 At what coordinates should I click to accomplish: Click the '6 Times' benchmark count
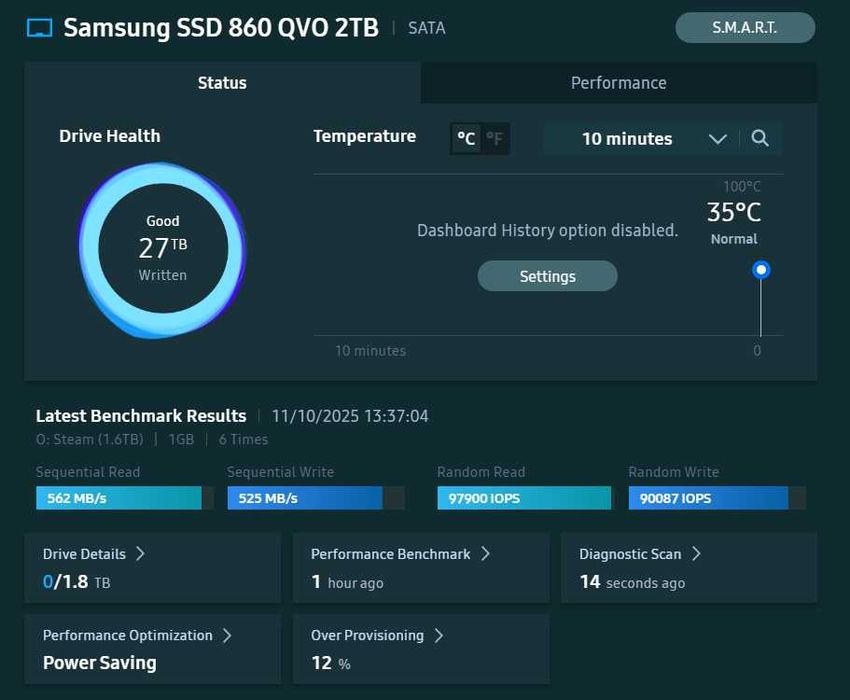pyautogui.click(x=243, y=439)
